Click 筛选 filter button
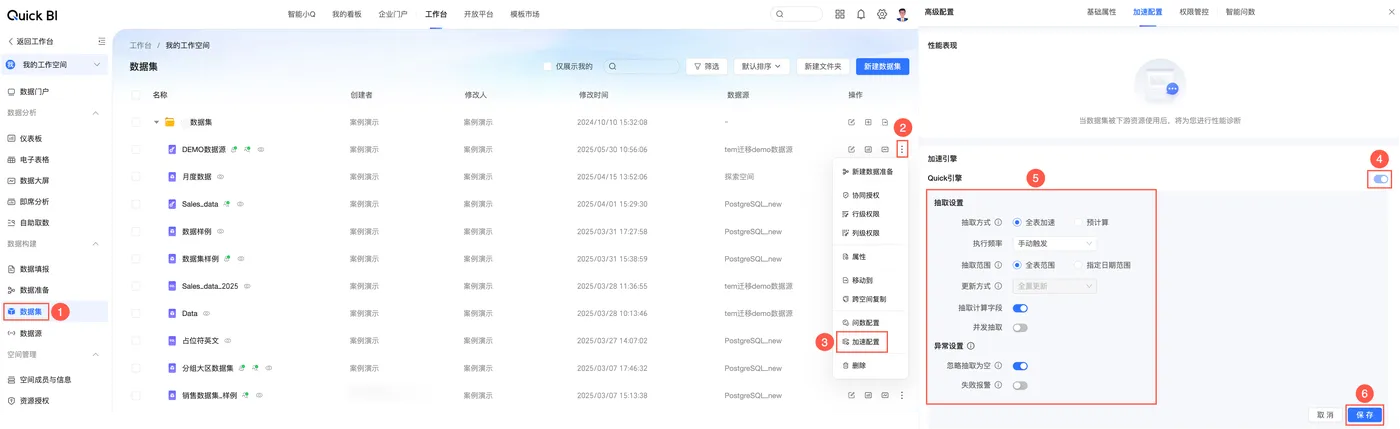This screenshot has height=429, width=1400. pos(706,66)
